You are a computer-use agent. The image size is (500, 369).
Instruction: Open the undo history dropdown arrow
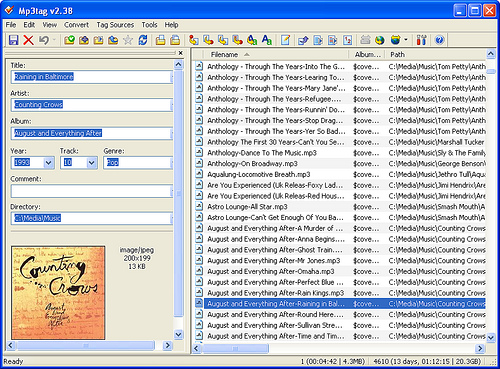tap(54, 40)
